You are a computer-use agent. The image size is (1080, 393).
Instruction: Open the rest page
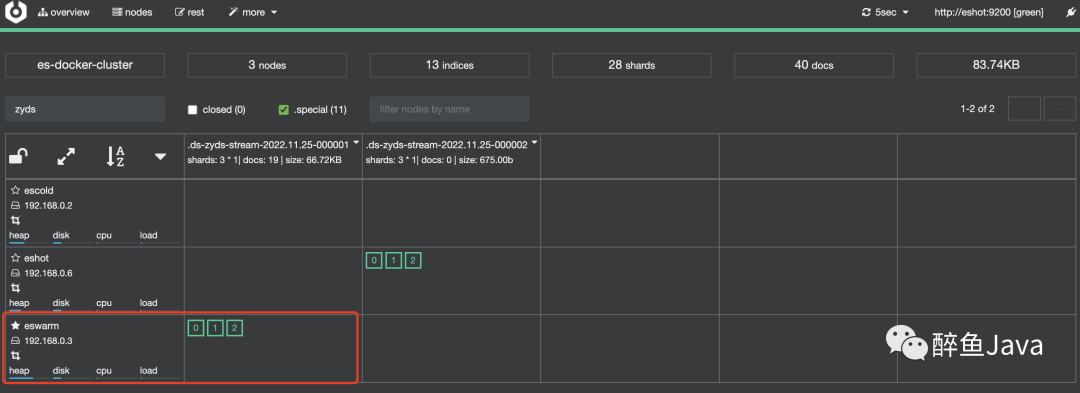pos(189,12)
